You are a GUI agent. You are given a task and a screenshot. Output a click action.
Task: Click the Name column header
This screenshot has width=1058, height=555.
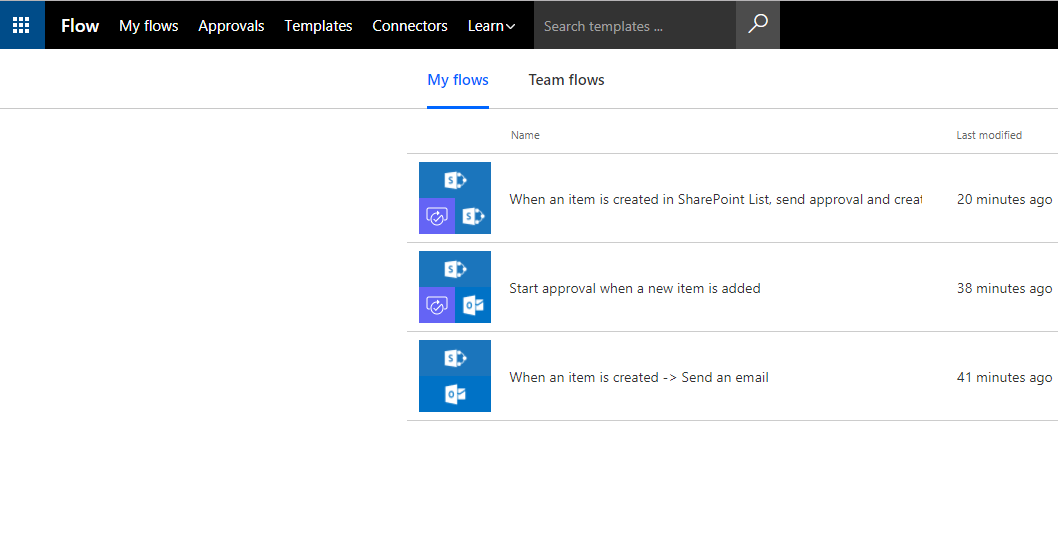tap(525, 135)
